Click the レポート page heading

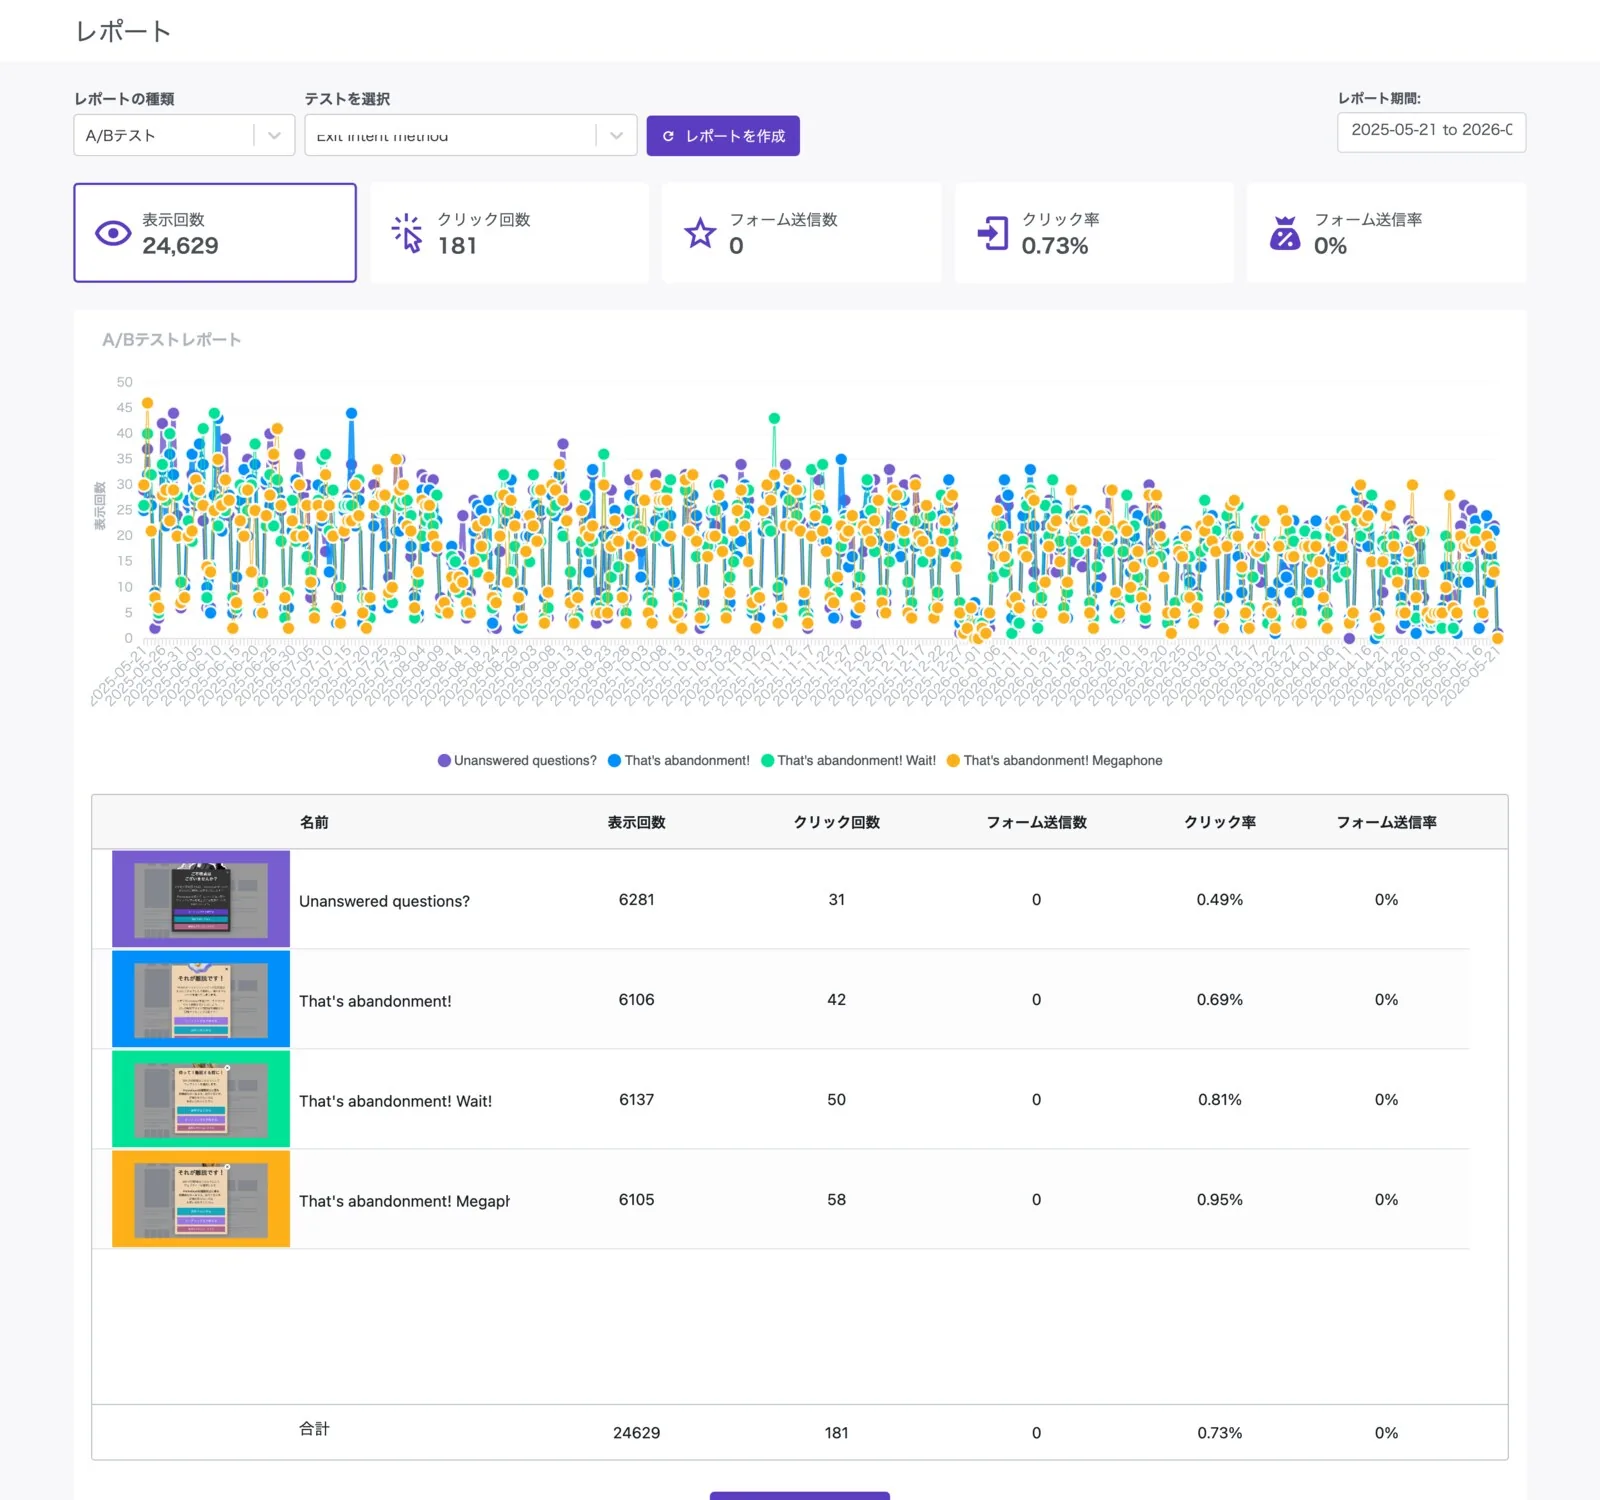pyautogui.click(x=123, y=32)
